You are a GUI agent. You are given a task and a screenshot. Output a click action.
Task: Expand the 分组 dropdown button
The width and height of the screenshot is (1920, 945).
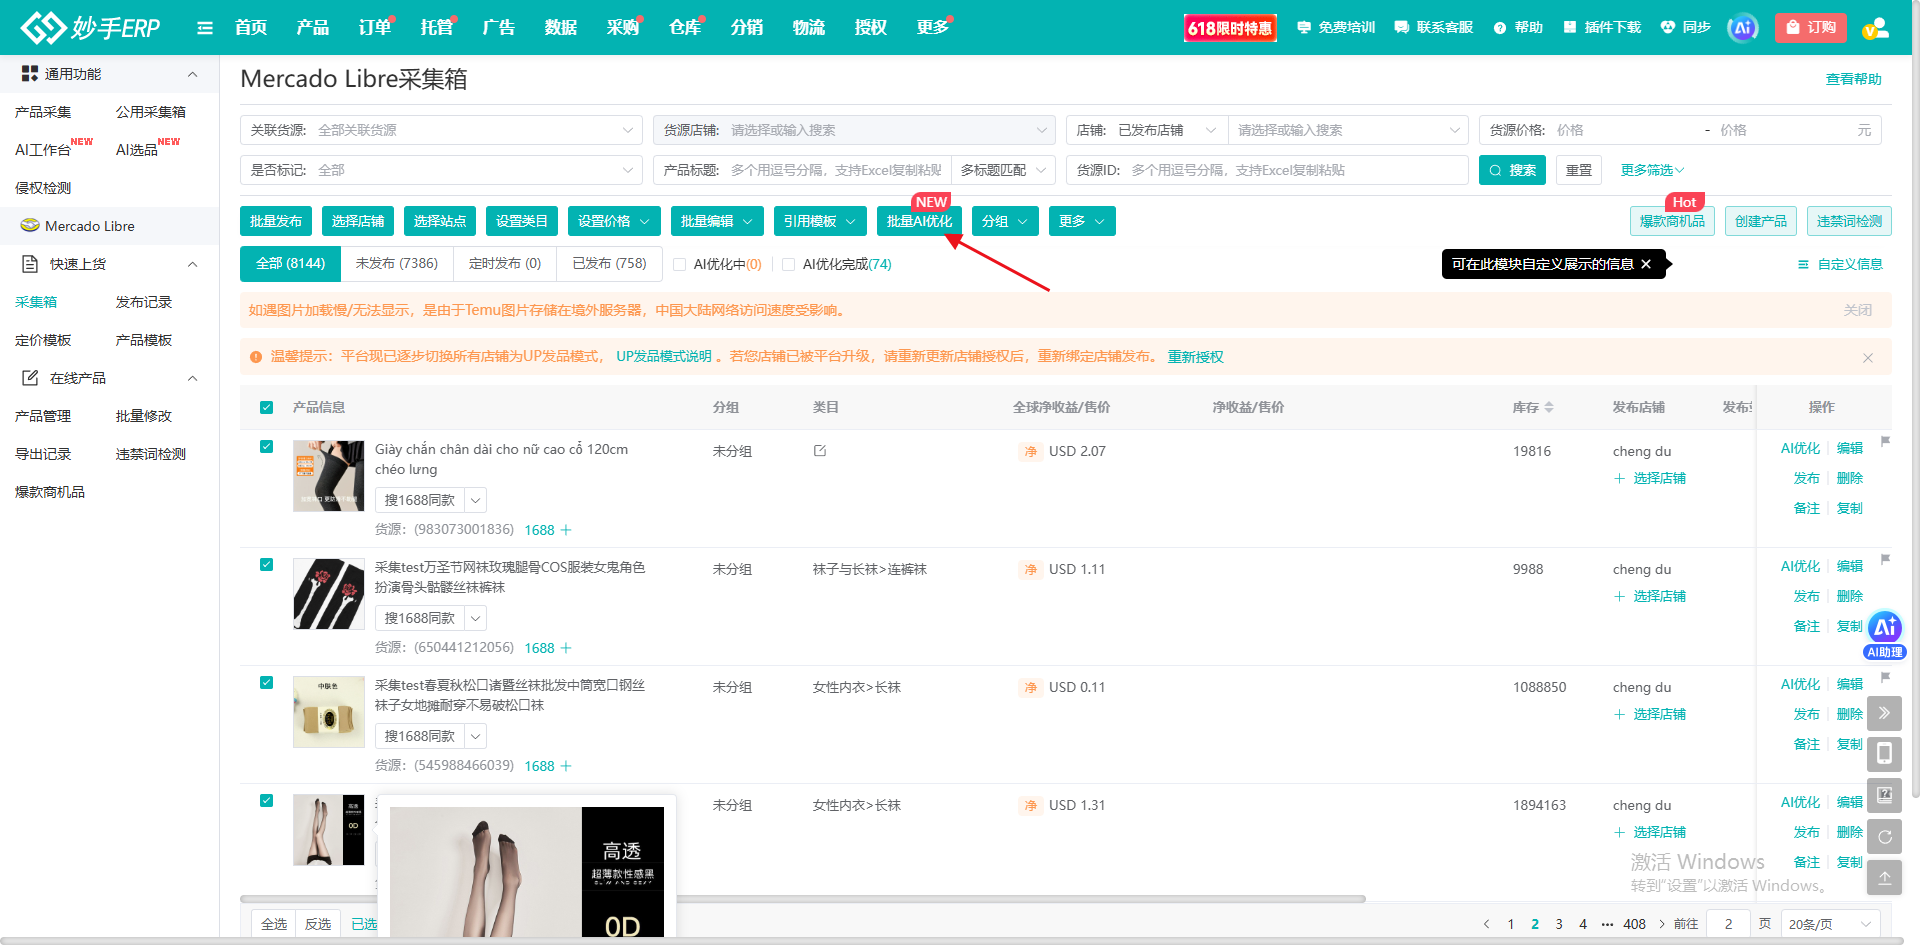pyautogui.click(x=1005, y=221)
